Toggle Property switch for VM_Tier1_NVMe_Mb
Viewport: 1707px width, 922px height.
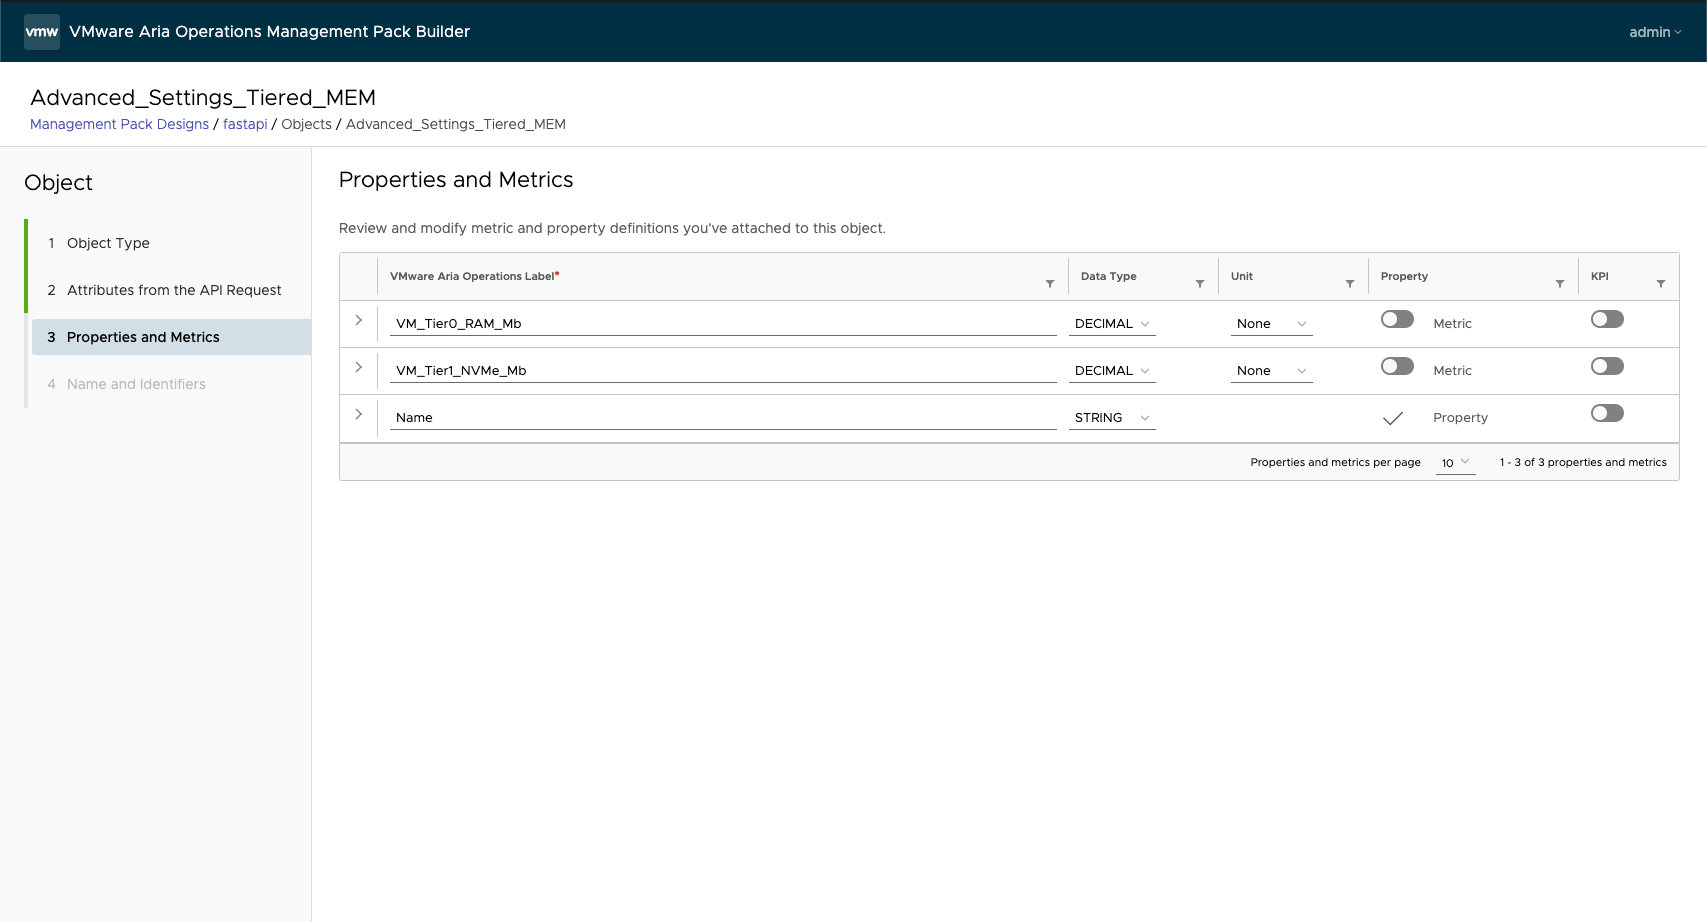click(x=1397, y=366)
